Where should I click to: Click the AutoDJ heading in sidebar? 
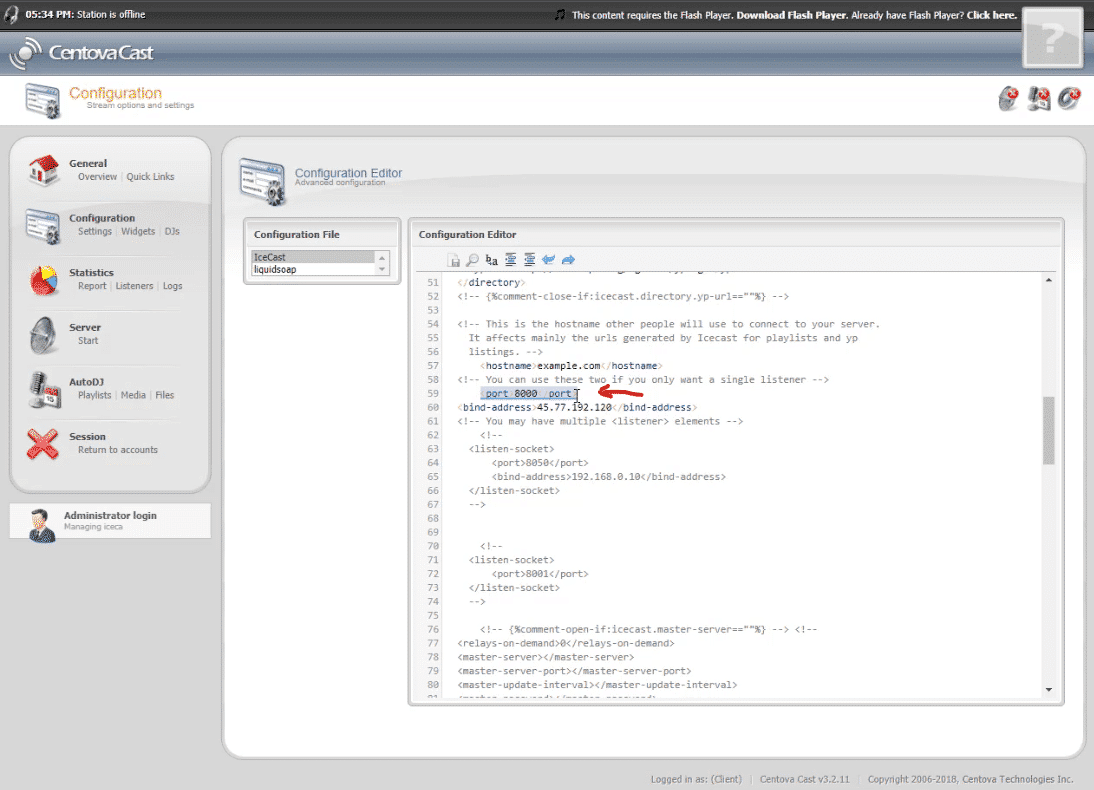(87, 382)
